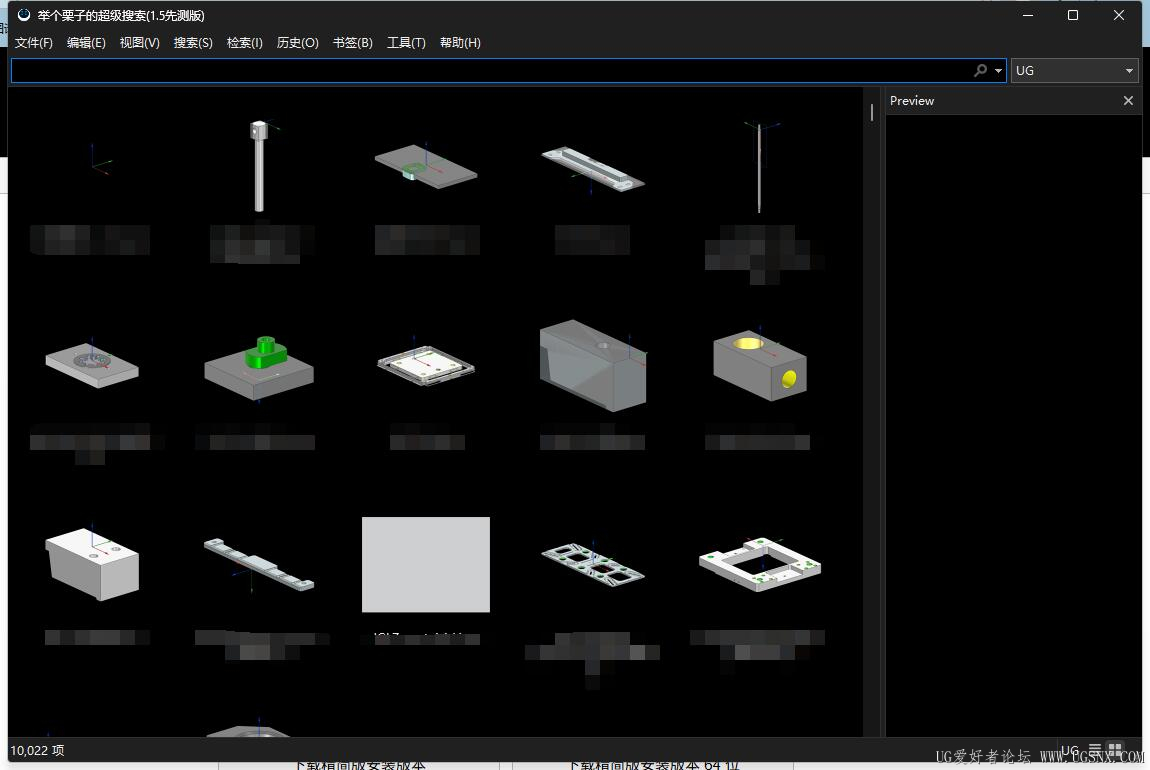Select the square framed plate with white center
1150x770 pixels.
coord(425,364)
